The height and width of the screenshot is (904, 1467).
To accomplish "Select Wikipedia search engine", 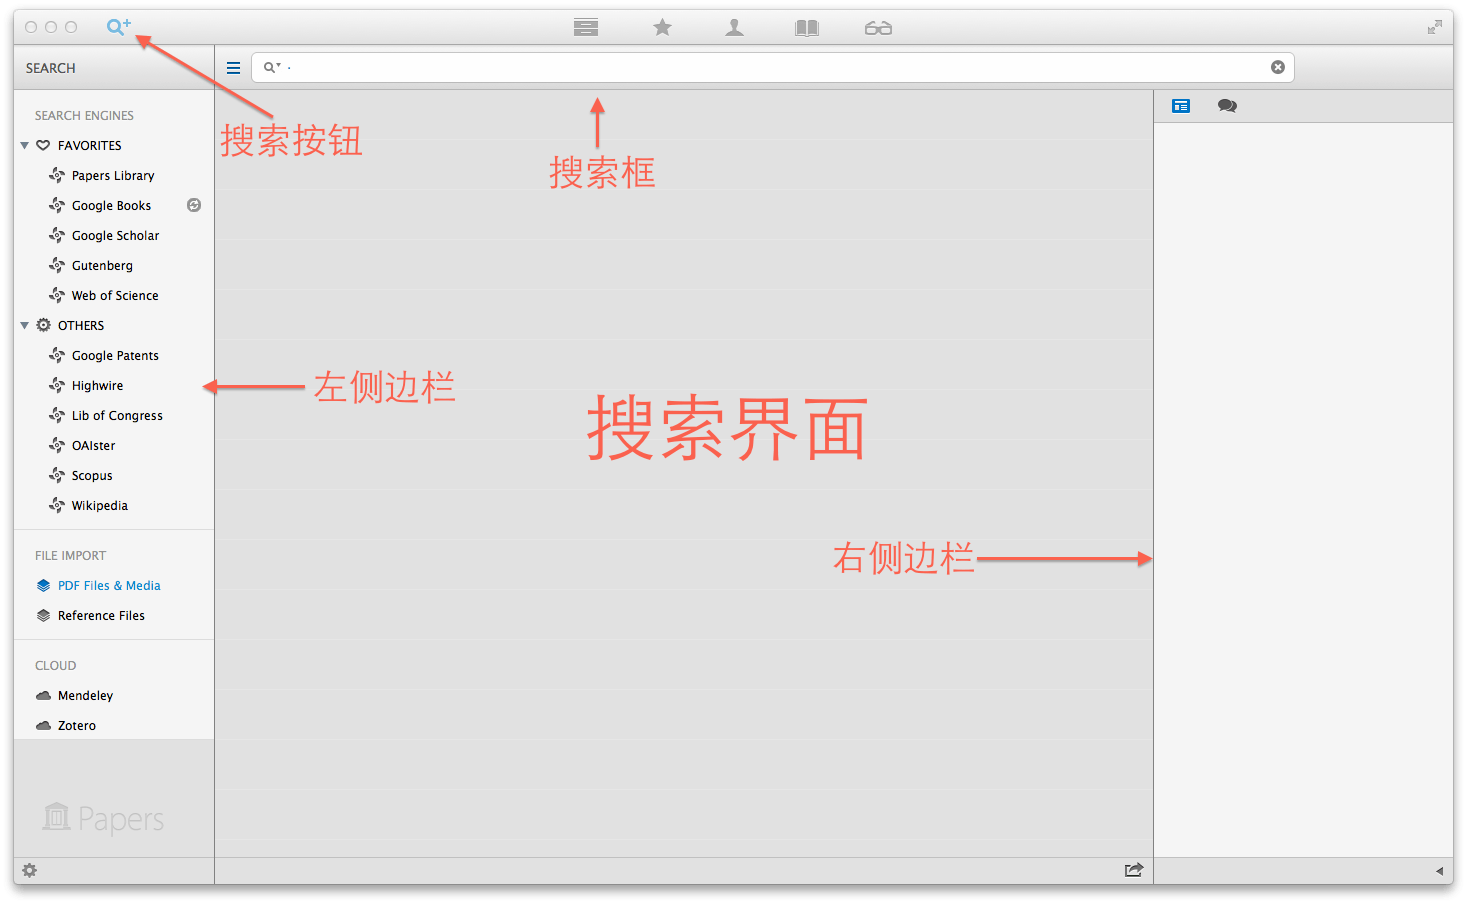I will (x=100, y=506).
